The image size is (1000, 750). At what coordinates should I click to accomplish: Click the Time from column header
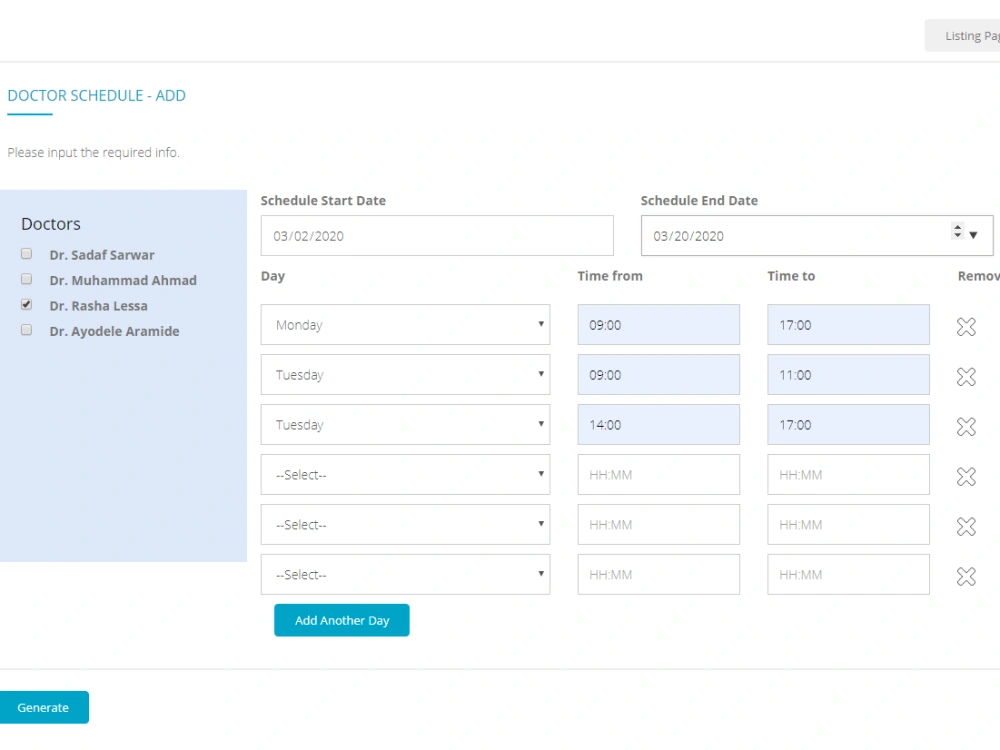[x=610, y=276]
